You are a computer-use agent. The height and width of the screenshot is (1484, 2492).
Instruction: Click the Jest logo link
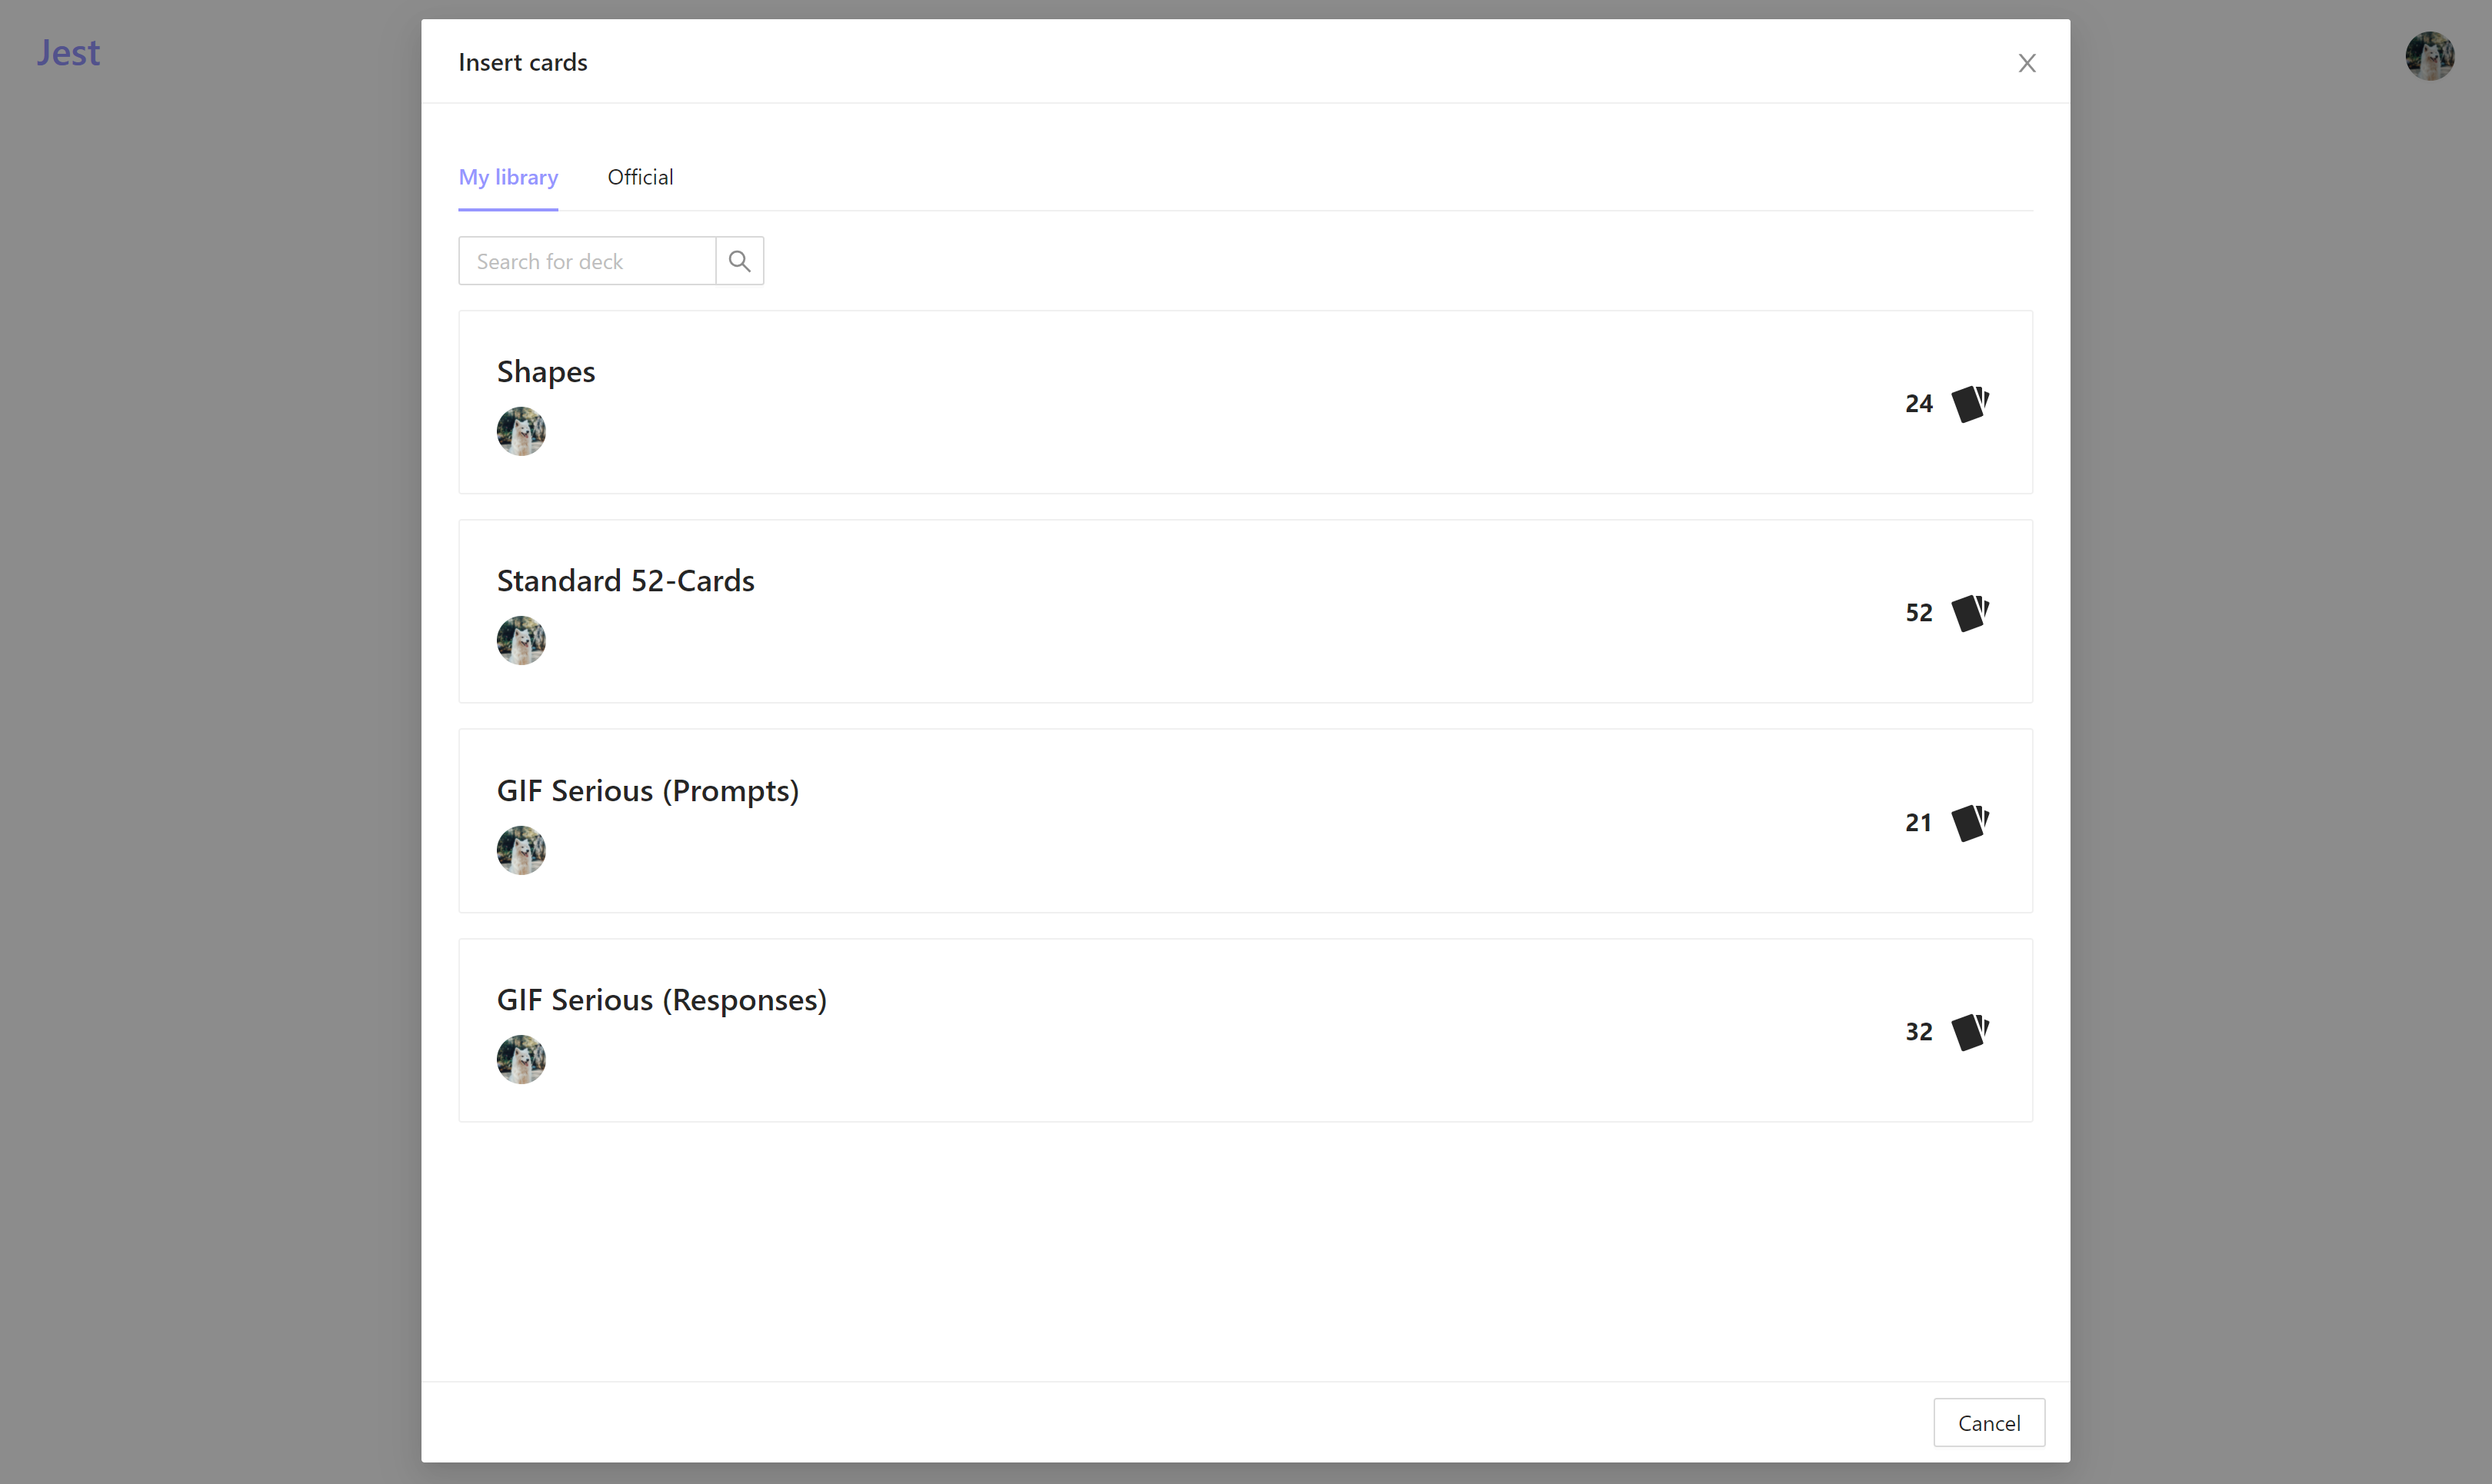(68, 52)
